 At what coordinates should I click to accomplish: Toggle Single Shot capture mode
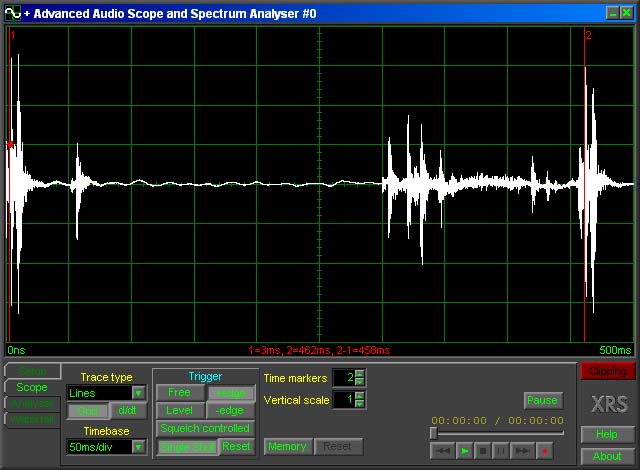[188, 447]
